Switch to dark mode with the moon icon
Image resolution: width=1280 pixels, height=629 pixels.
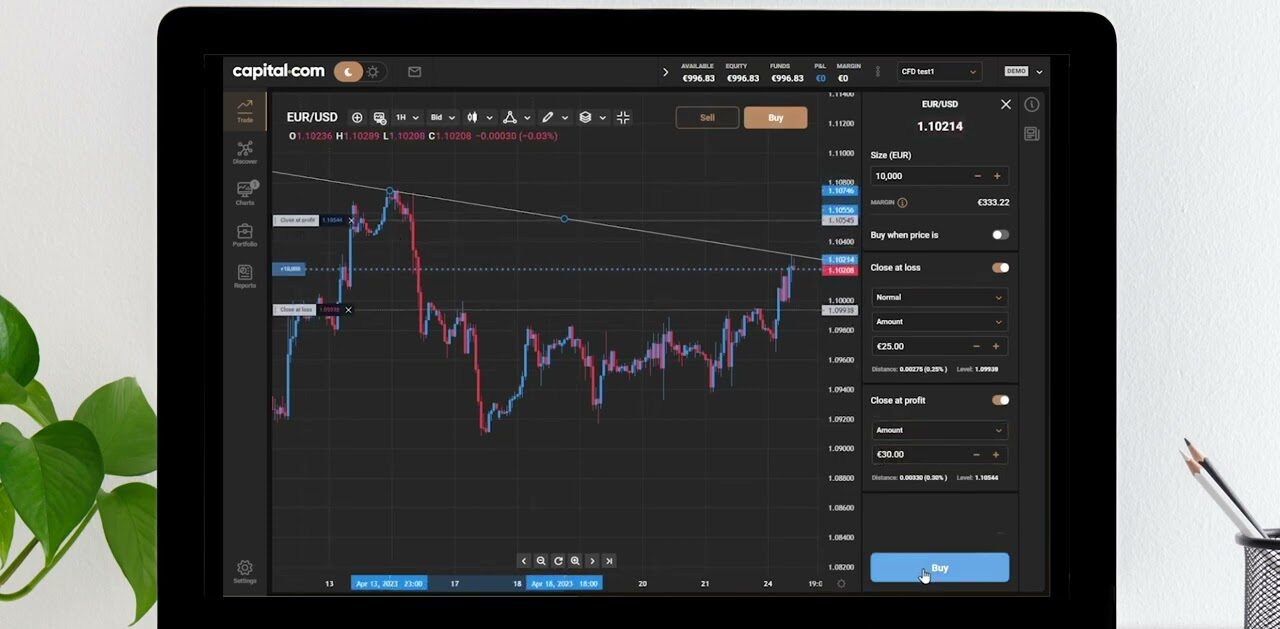348,72
